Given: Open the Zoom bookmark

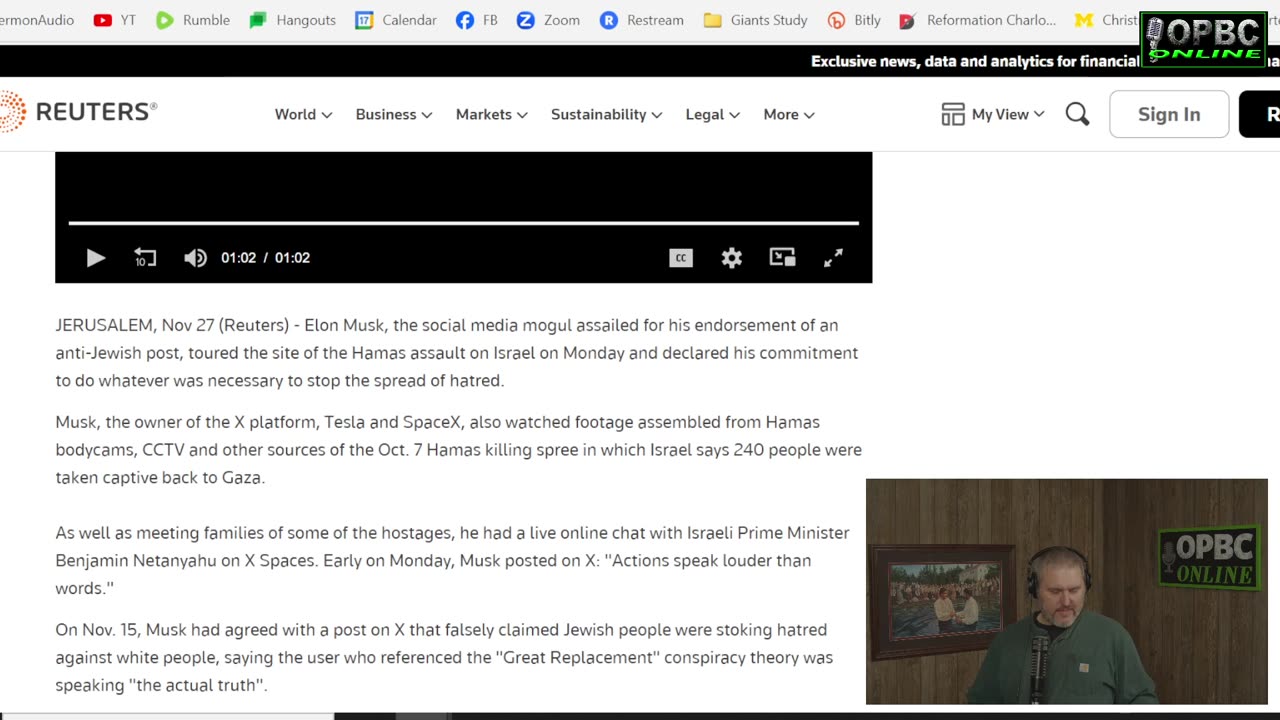Looking at the screenshot, I should coord(548,20).
